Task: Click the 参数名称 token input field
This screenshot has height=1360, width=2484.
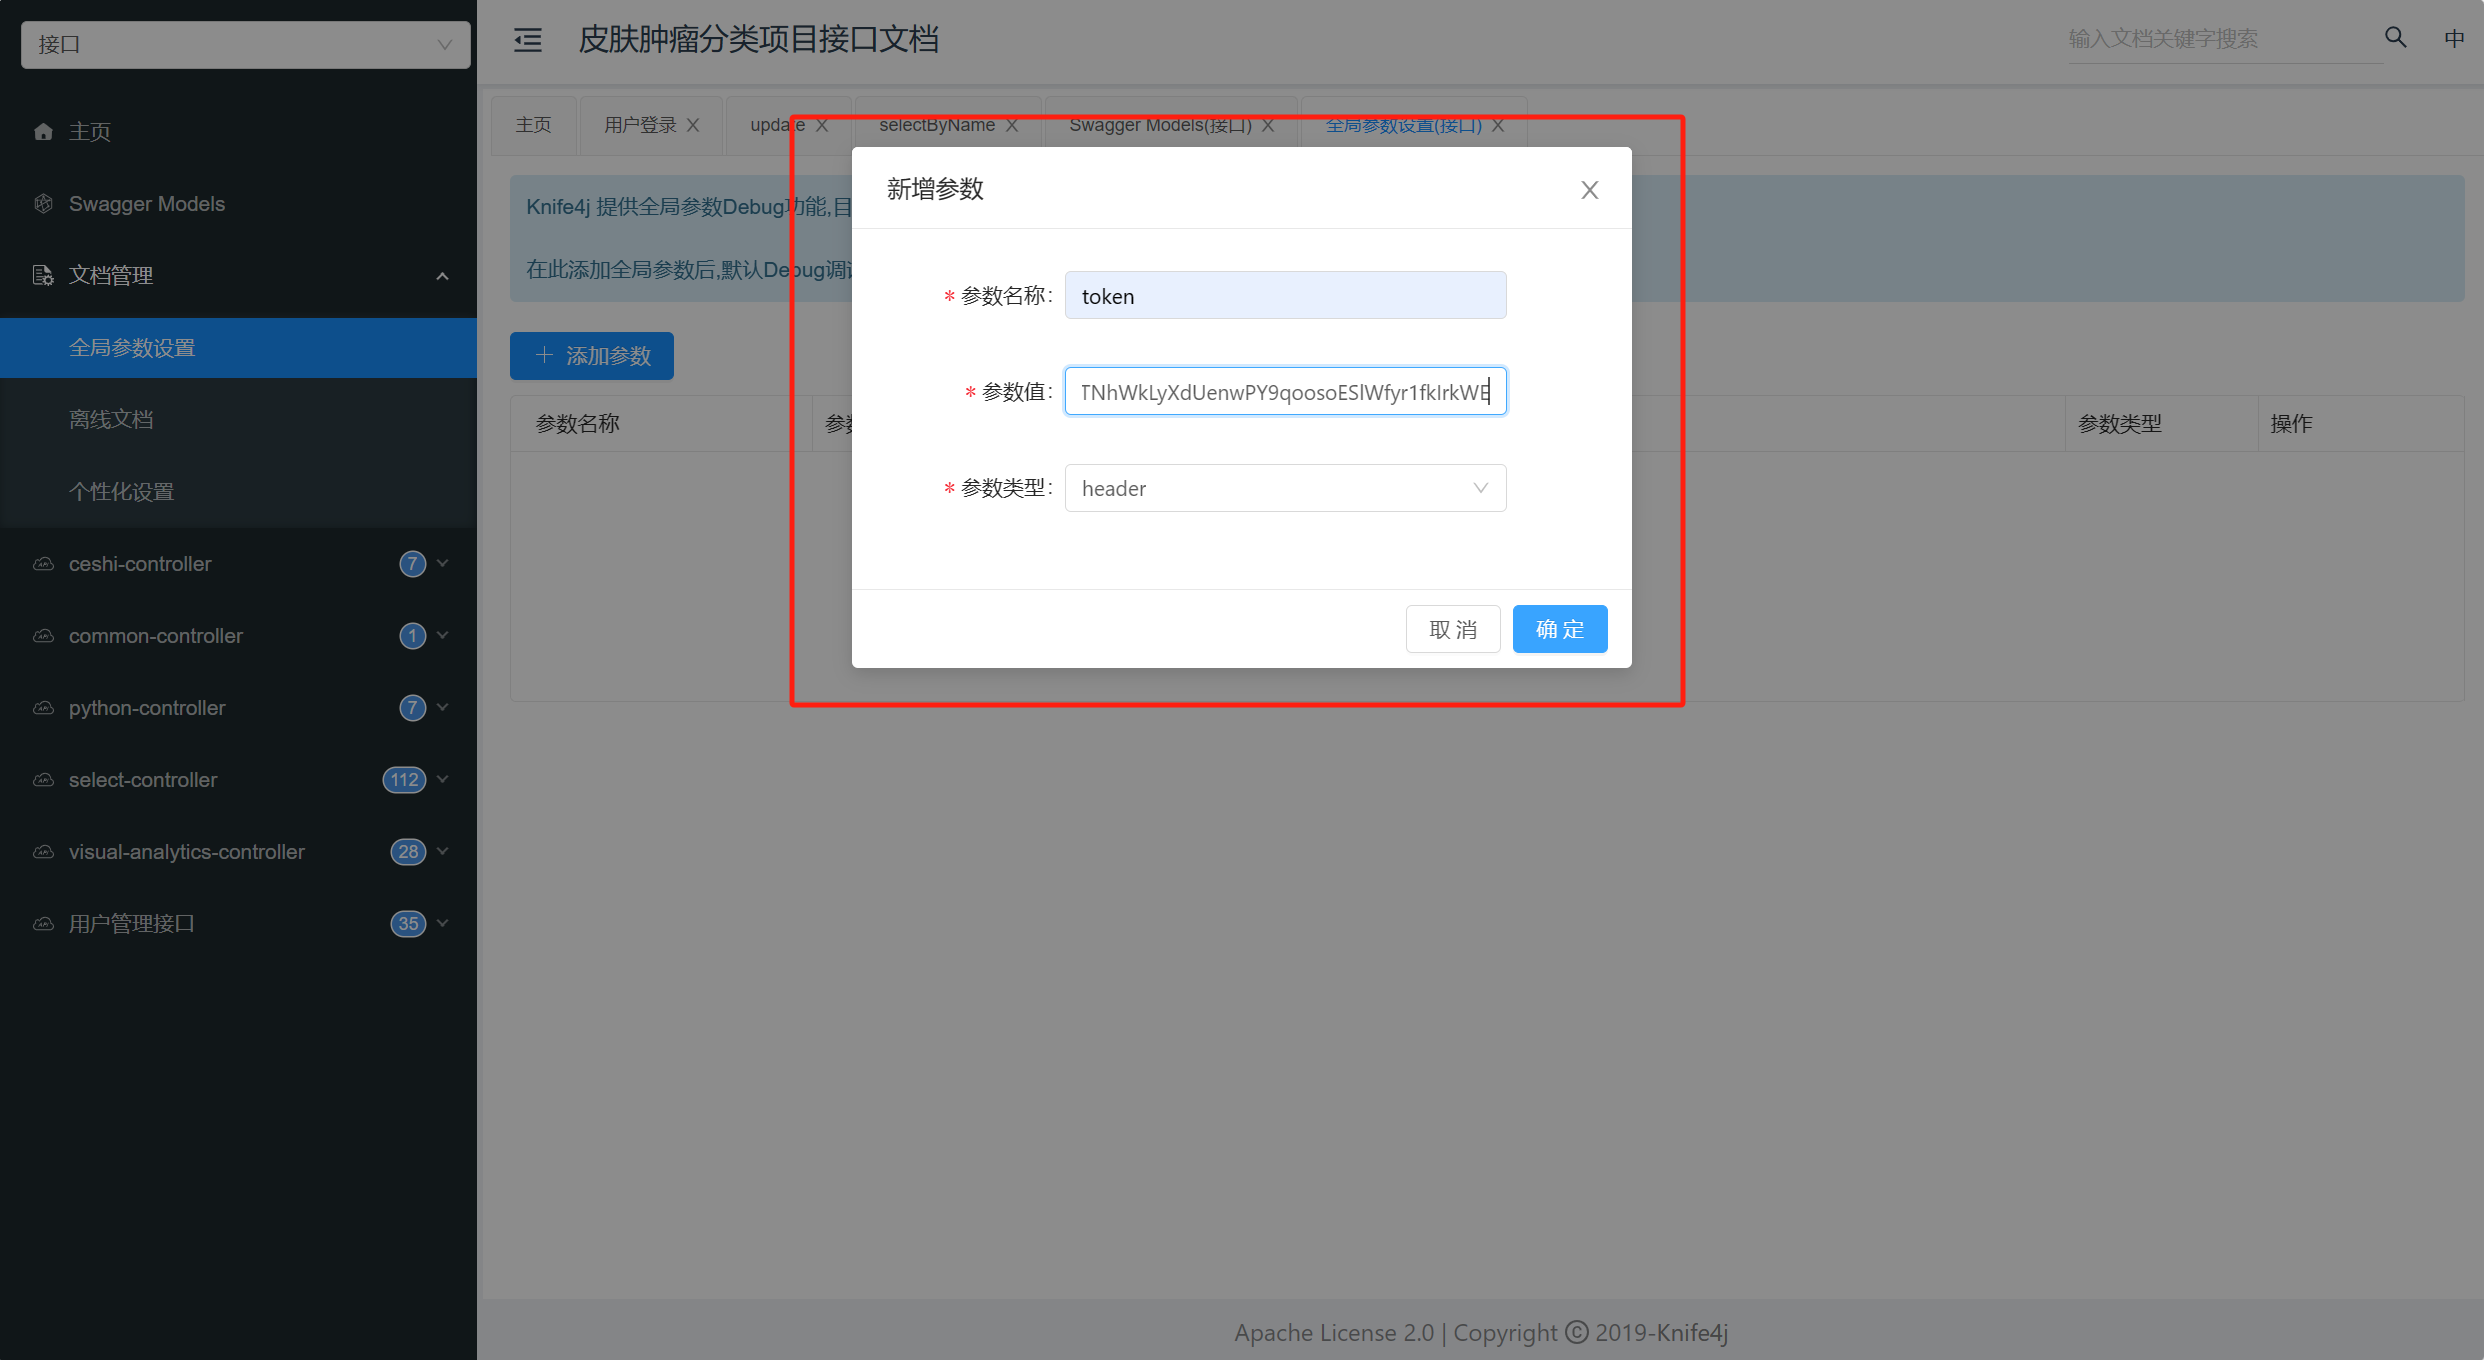Action: [x=1285, y=296]
